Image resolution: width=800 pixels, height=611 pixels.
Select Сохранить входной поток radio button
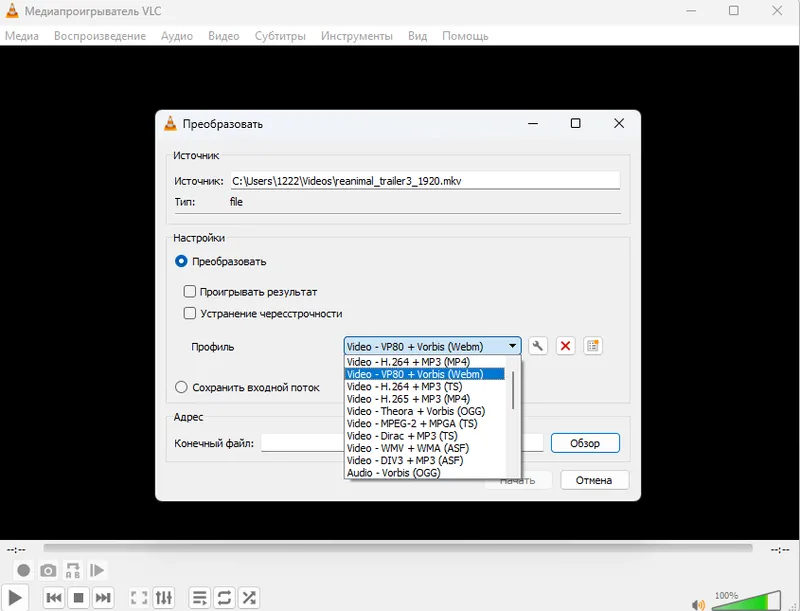181,387
